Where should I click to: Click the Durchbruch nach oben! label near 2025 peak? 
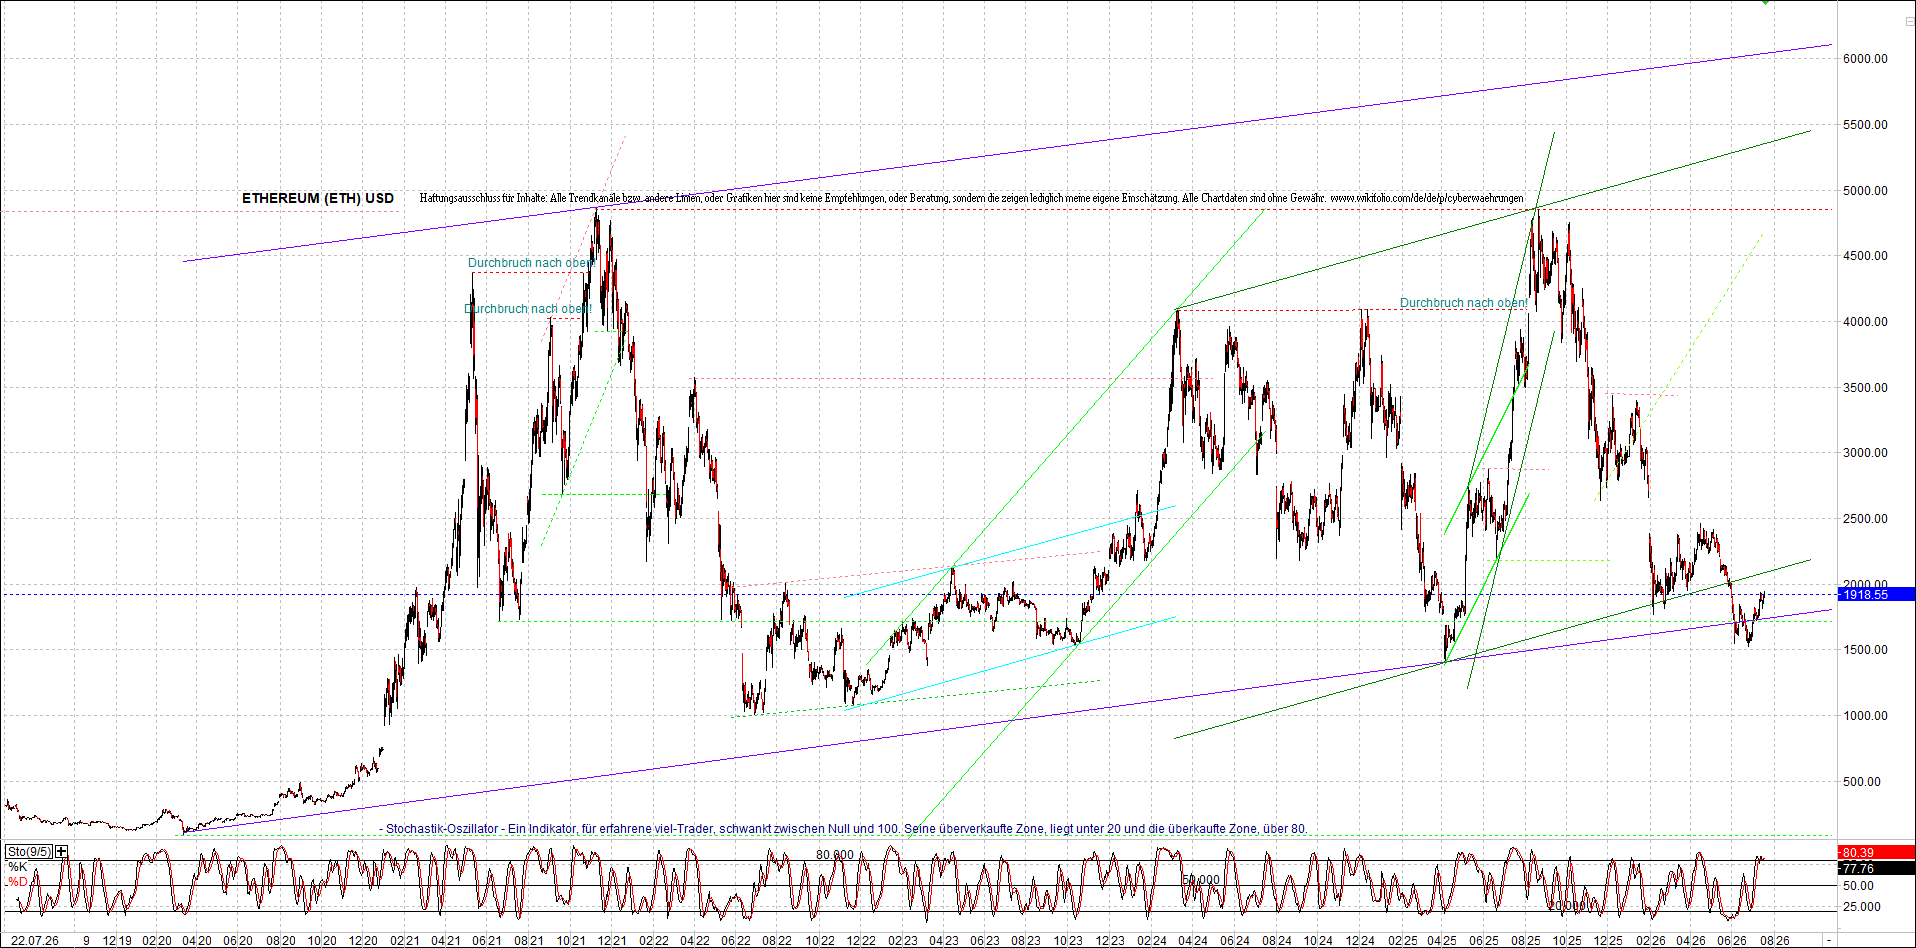(x=1463, y=303)
